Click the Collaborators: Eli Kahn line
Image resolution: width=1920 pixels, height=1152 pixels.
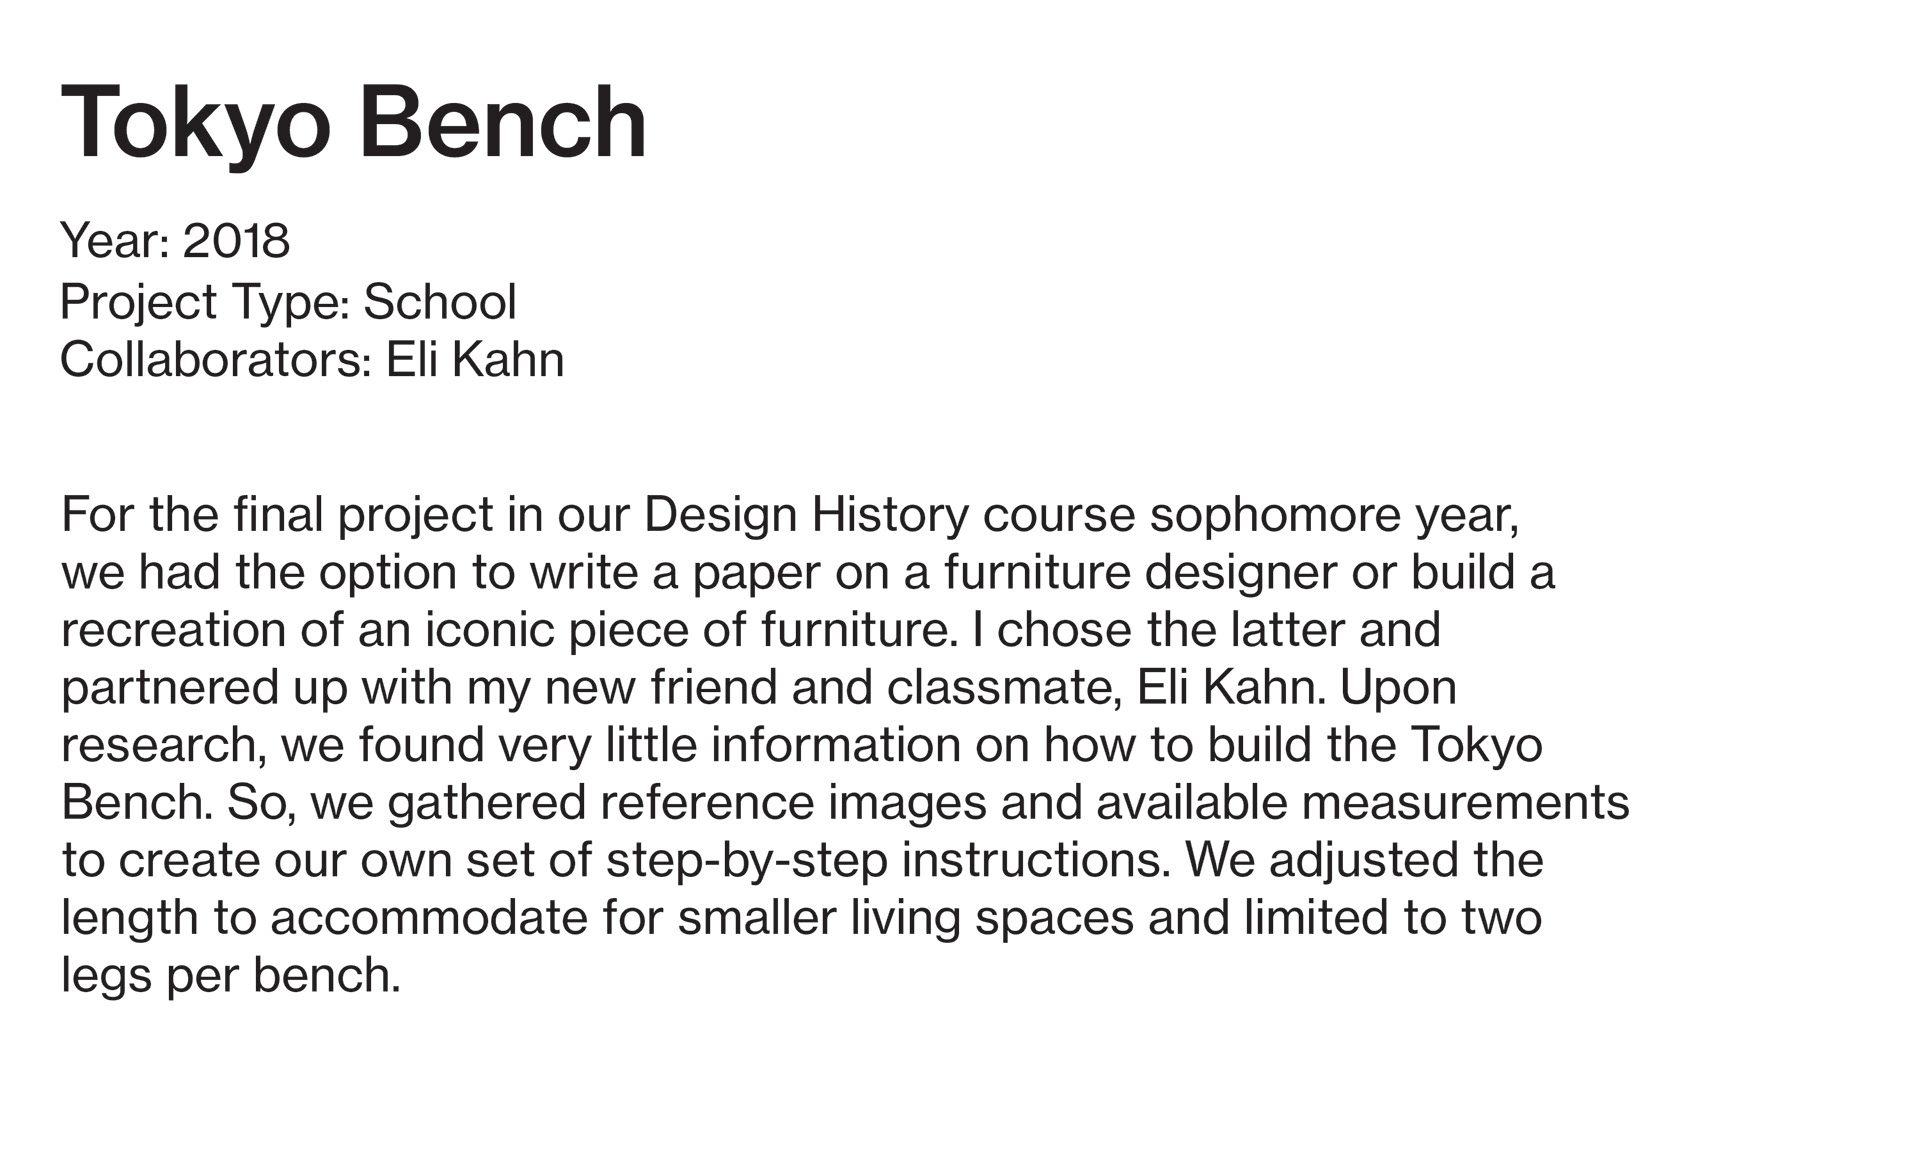tap(312, 360)
